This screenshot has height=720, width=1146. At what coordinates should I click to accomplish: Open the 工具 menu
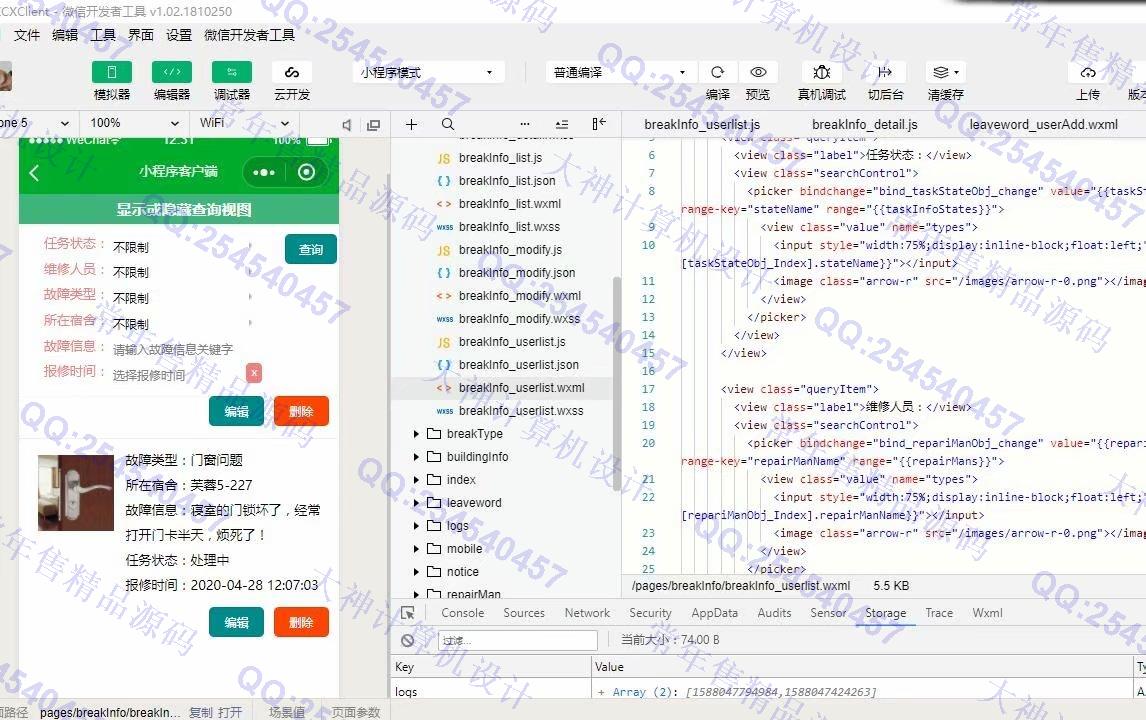point(103,35)
